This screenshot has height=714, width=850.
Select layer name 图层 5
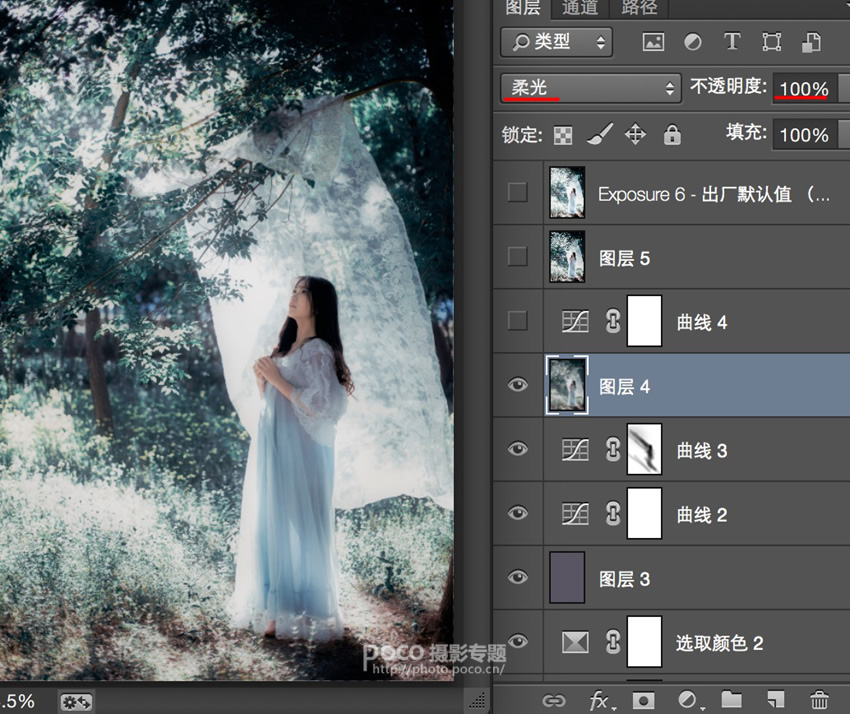[624, 259]
